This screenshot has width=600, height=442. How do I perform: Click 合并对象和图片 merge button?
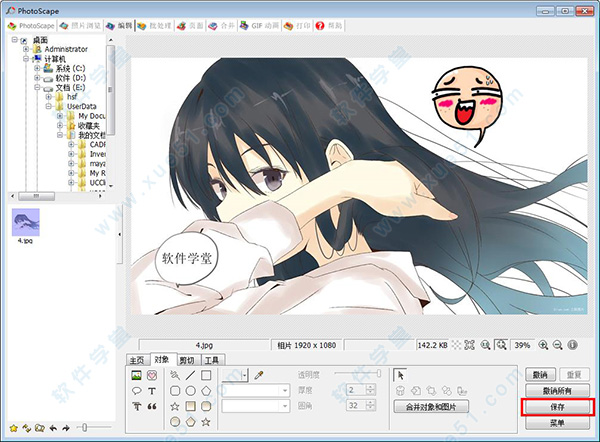(x=431, y=407)
